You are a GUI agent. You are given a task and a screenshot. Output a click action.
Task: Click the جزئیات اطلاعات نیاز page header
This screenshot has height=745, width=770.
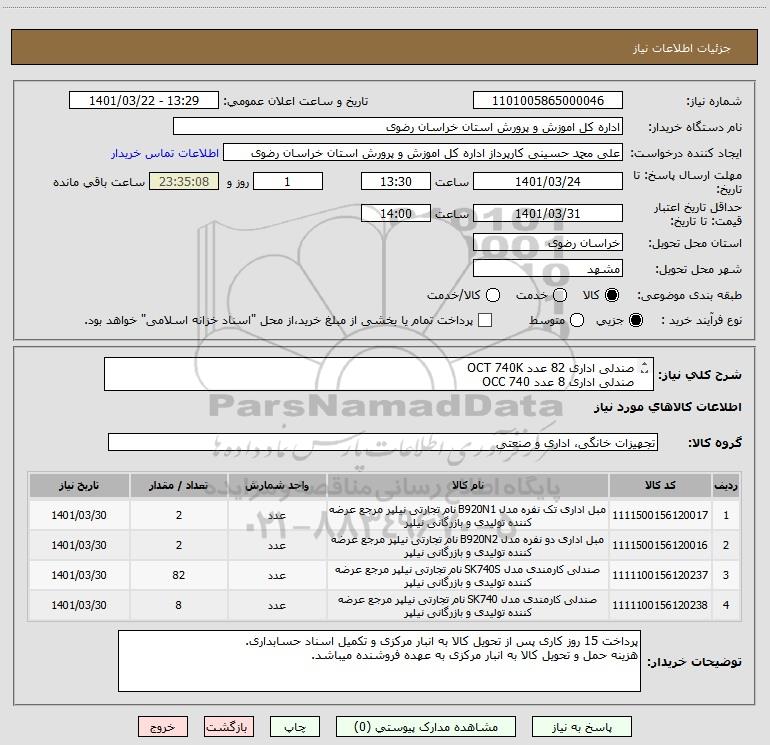(682, 48)
